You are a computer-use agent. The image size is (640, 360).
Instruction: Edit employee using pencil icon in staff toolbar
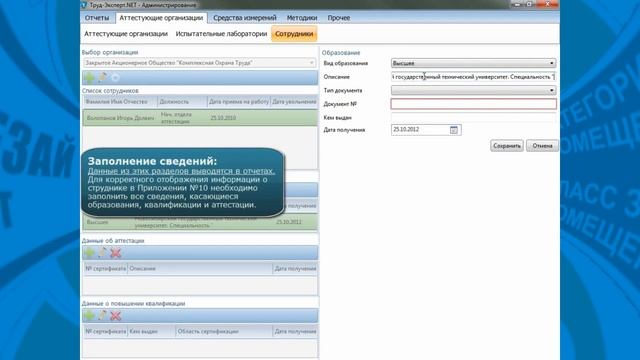point(102,77)
